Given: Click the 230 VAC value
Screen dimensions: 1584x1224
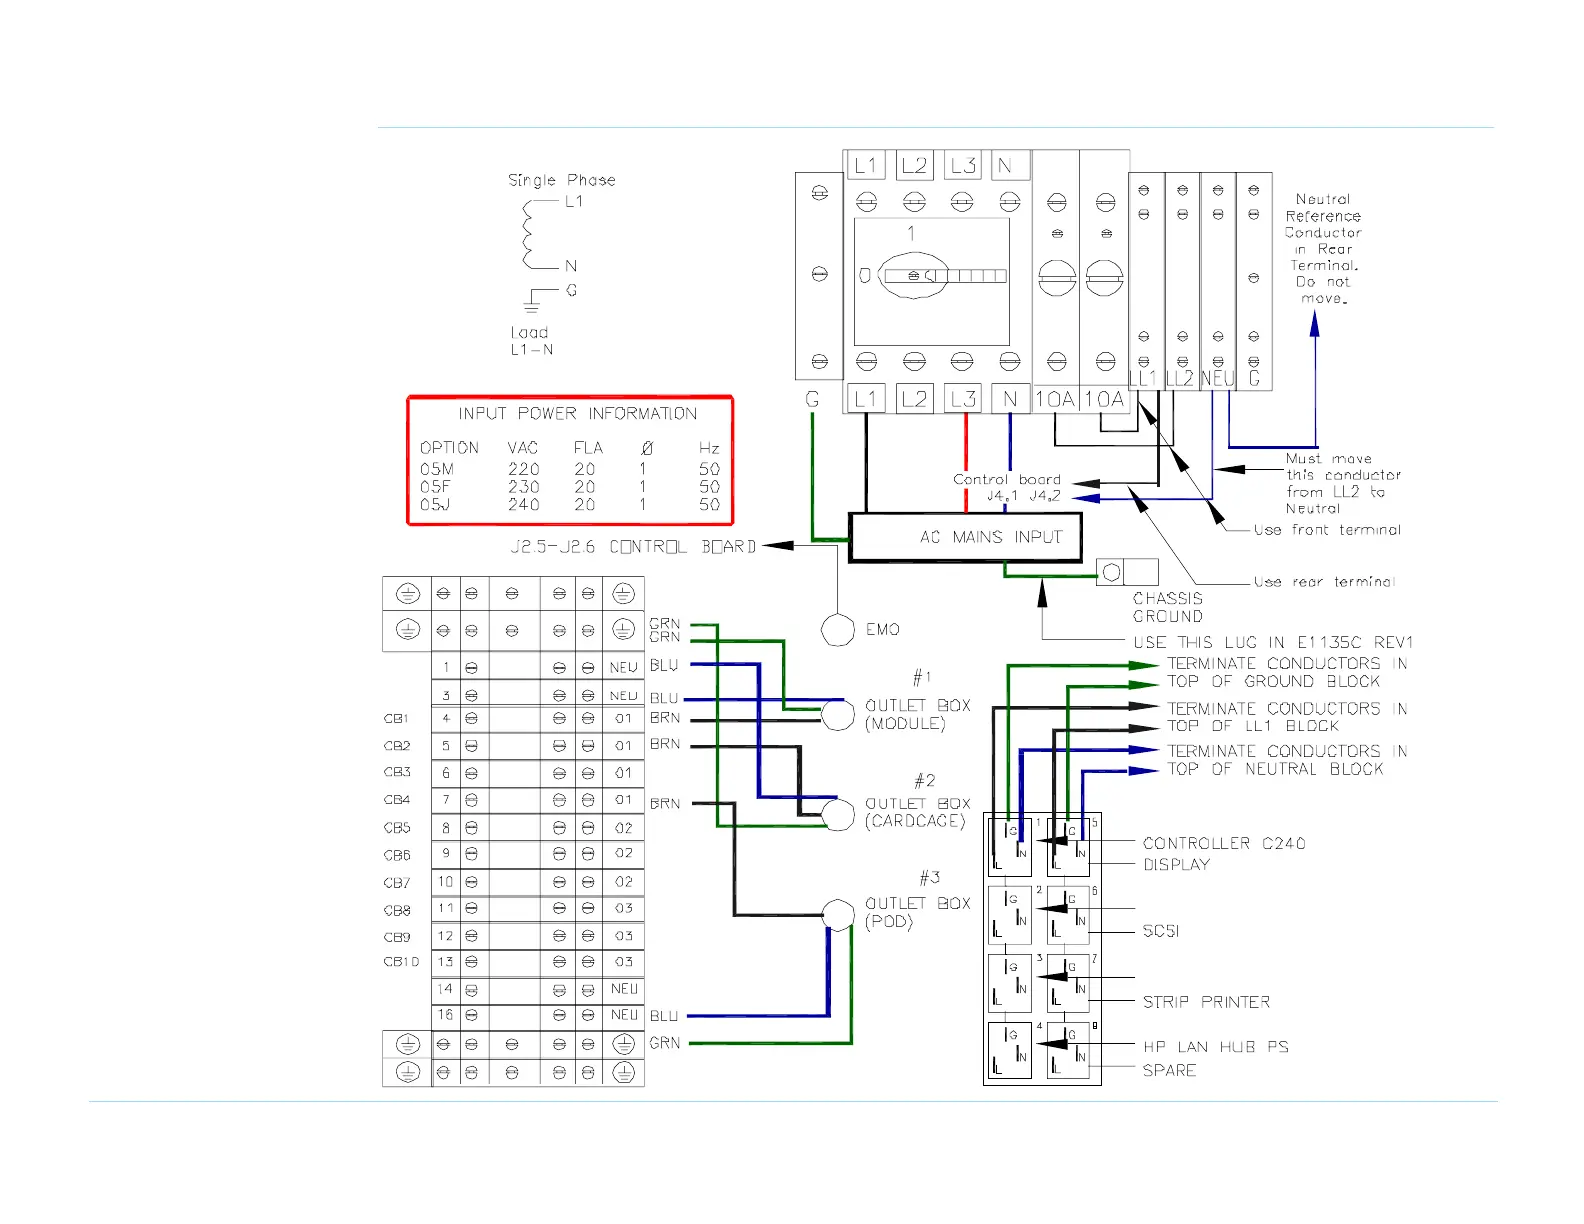Looking at the screenshot, I should (x=523, y=487).
